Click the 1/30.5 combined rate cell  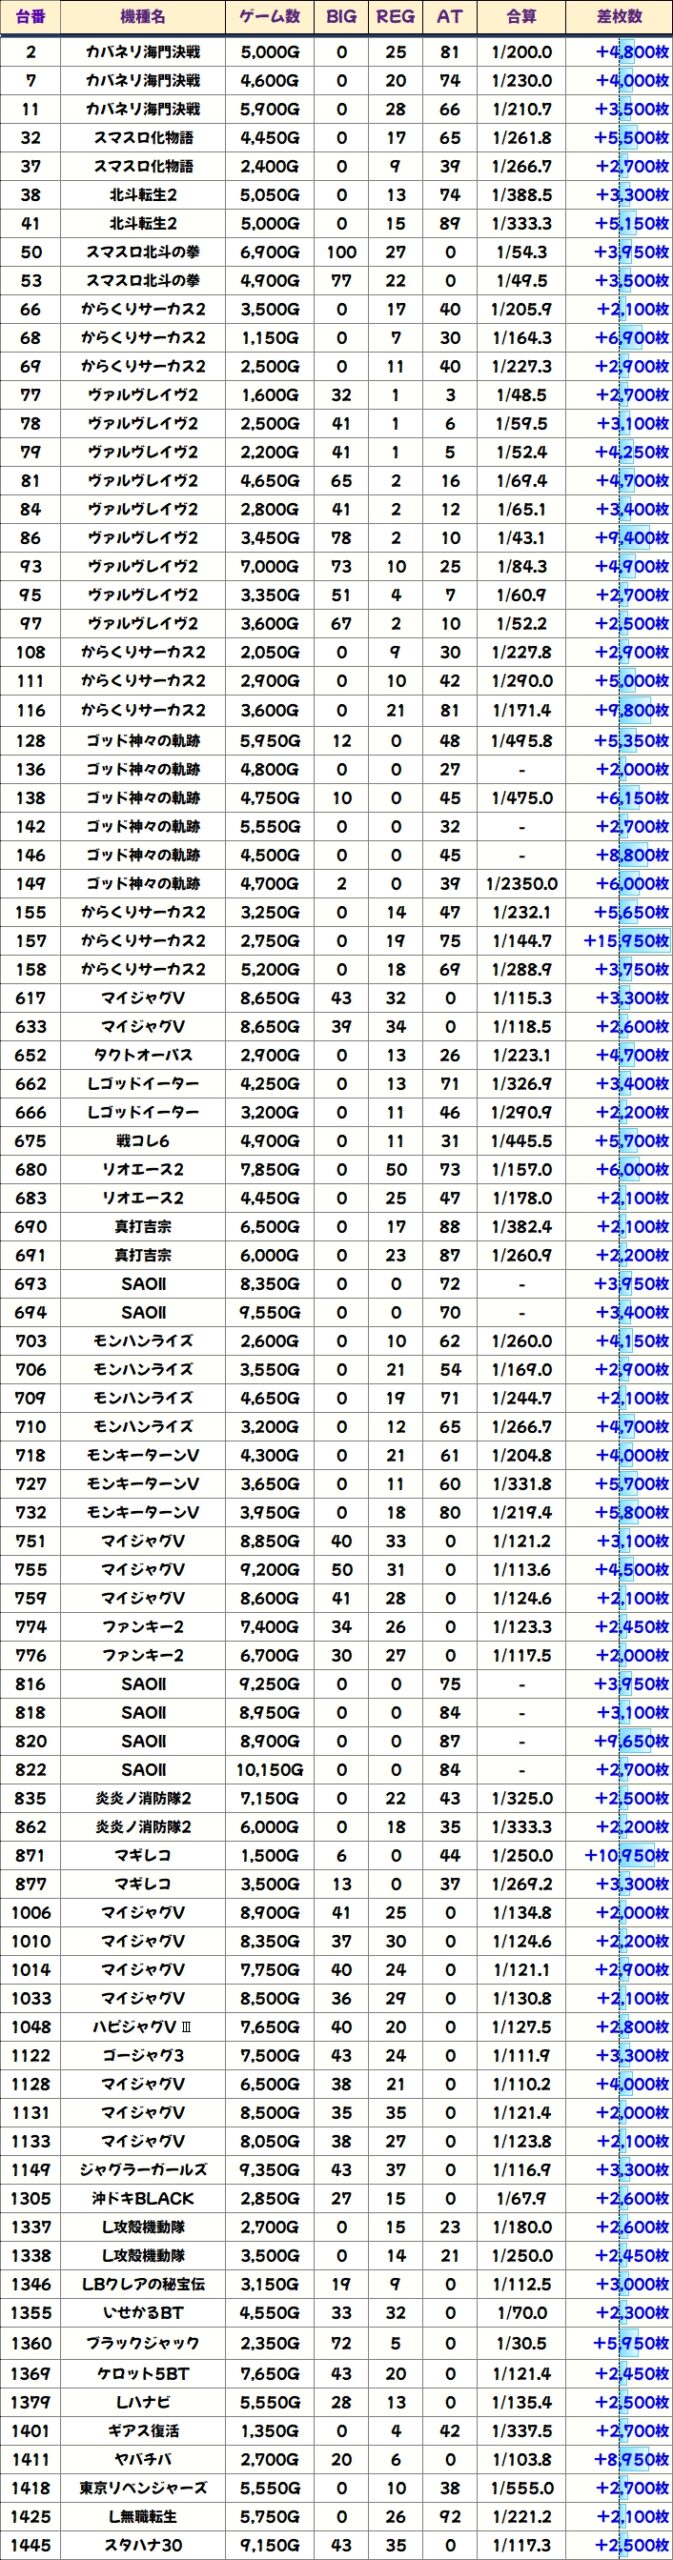[522, 2343]
